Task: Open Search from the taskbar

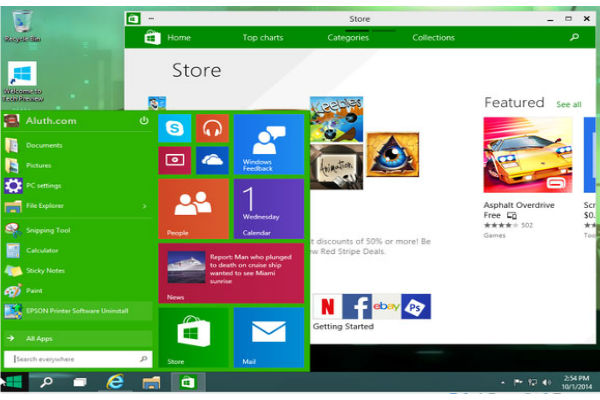Action: (x=47, y=382)
